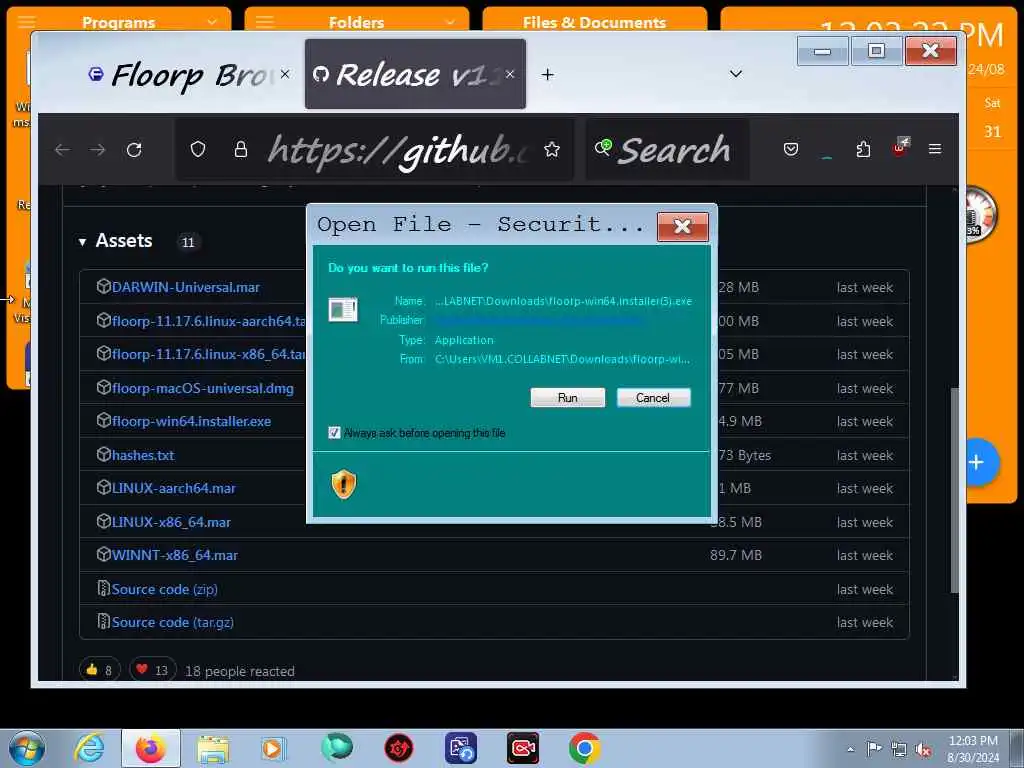Click the heart reaction button
This screenshot has height=768, width=1024.
[153, 670]
